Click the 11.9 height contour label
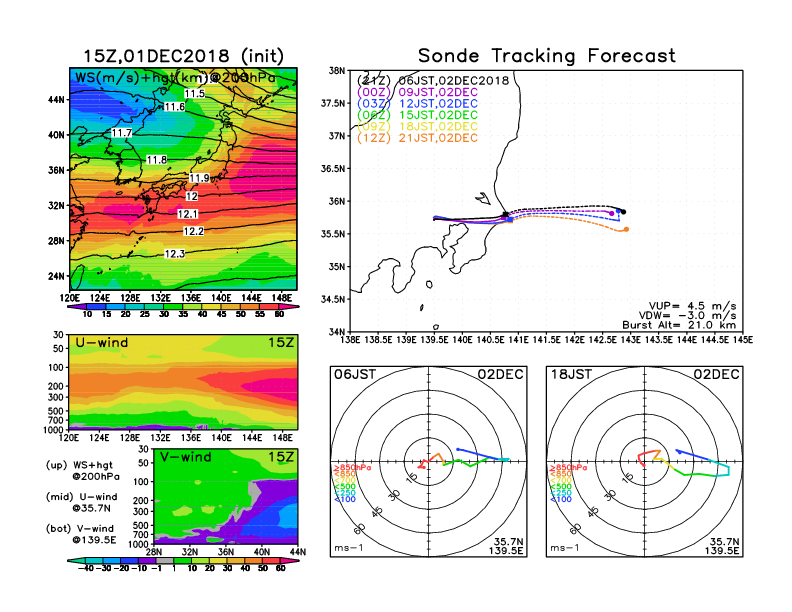The width and height of the screenshot is (792, 612). 199,178
